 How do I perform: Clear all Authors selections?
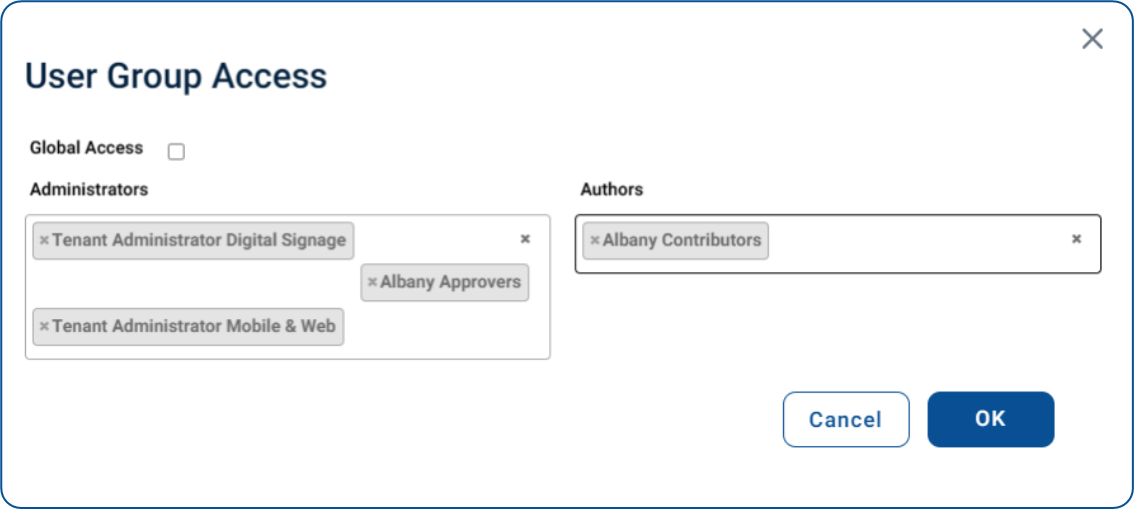[x=1076, y=239]
